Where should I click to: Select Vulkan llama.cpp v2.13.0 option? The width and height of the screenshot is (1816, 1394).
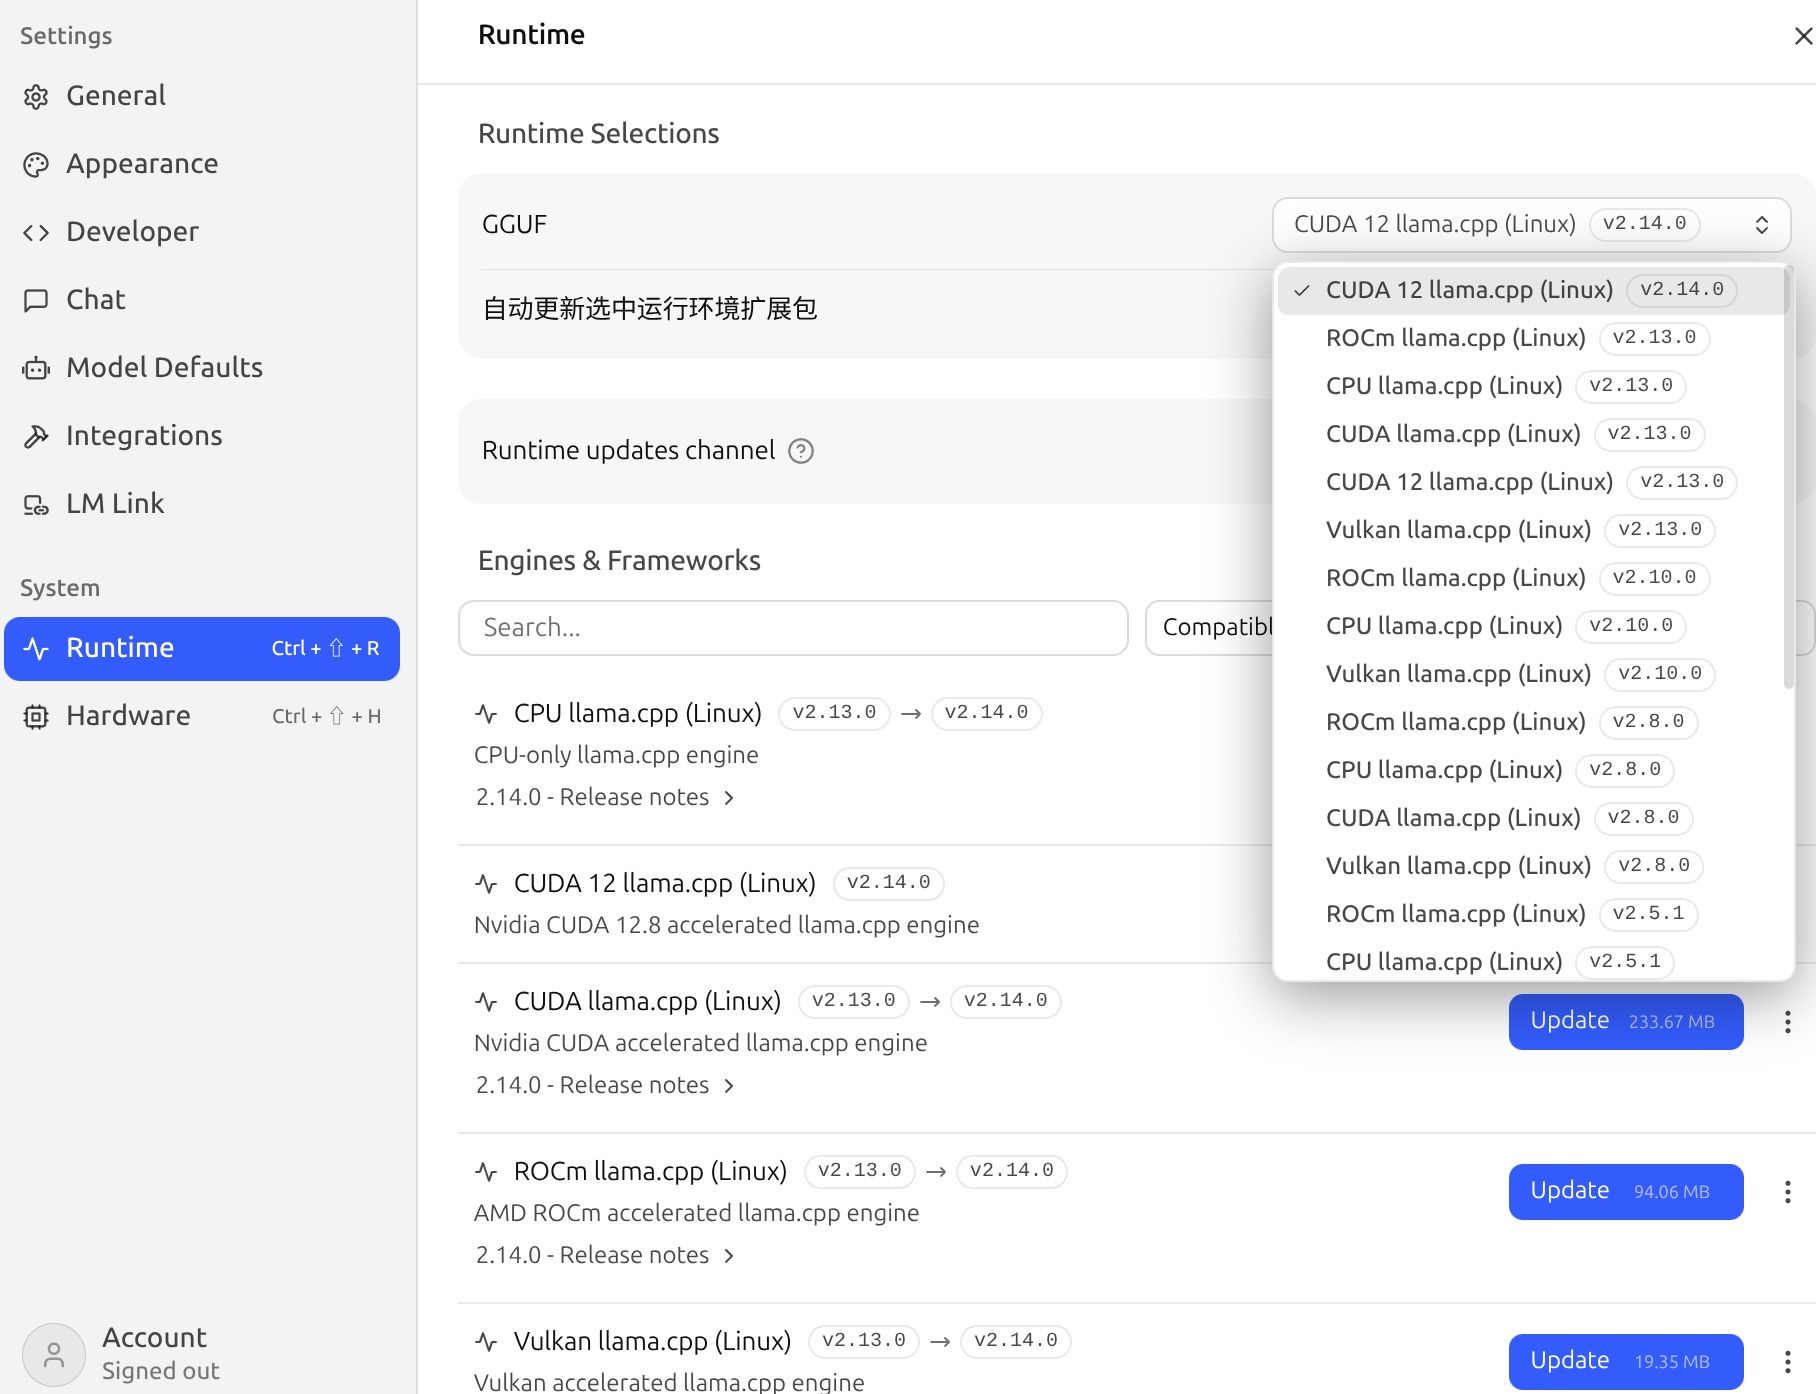coord(1531,530)
